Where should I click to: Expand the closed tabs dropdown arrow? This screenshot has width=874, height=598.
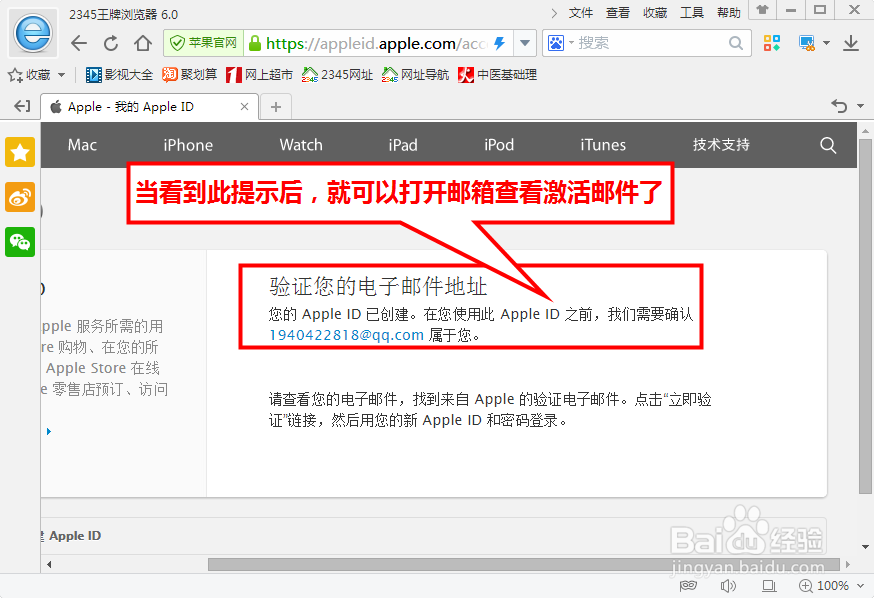coord(860,106)
